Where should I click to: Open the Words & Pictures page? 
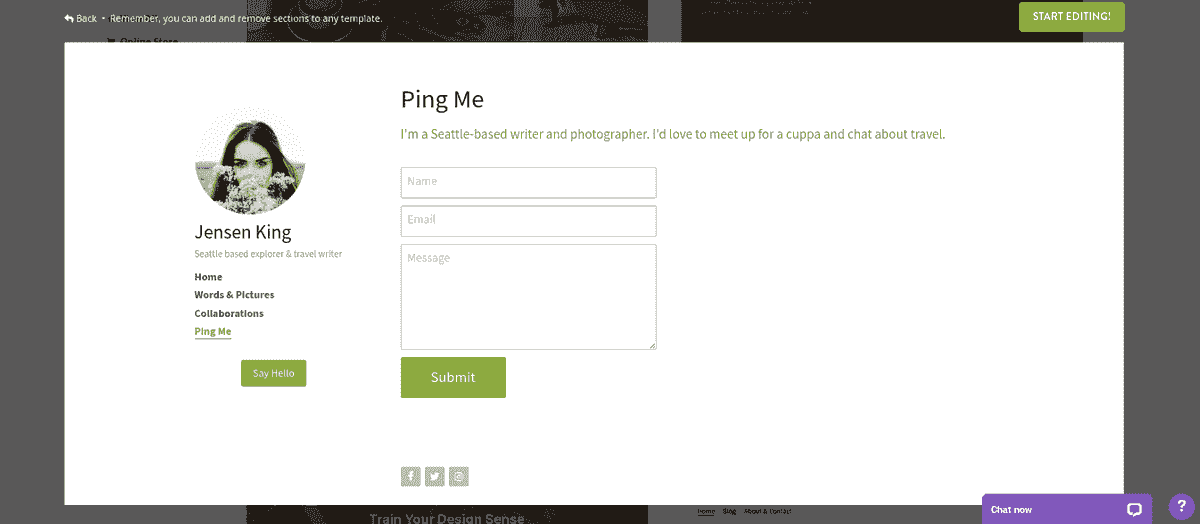234,295
